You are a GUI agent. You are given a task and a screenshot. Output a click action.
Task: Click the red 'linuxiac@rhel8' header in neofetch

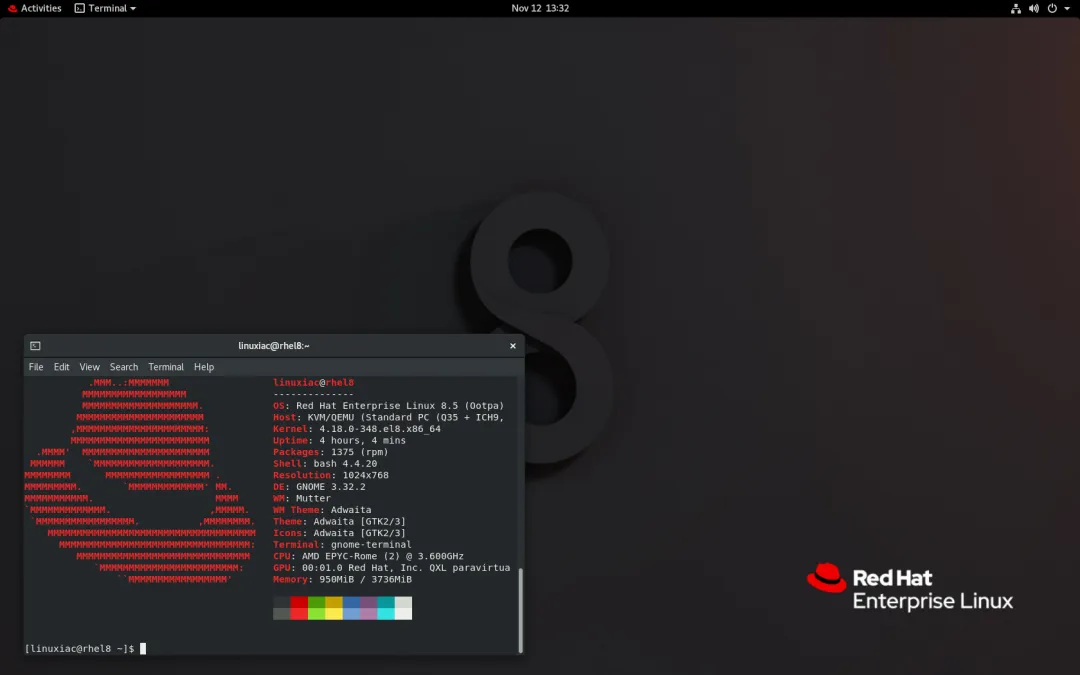(x=313, y=382)
